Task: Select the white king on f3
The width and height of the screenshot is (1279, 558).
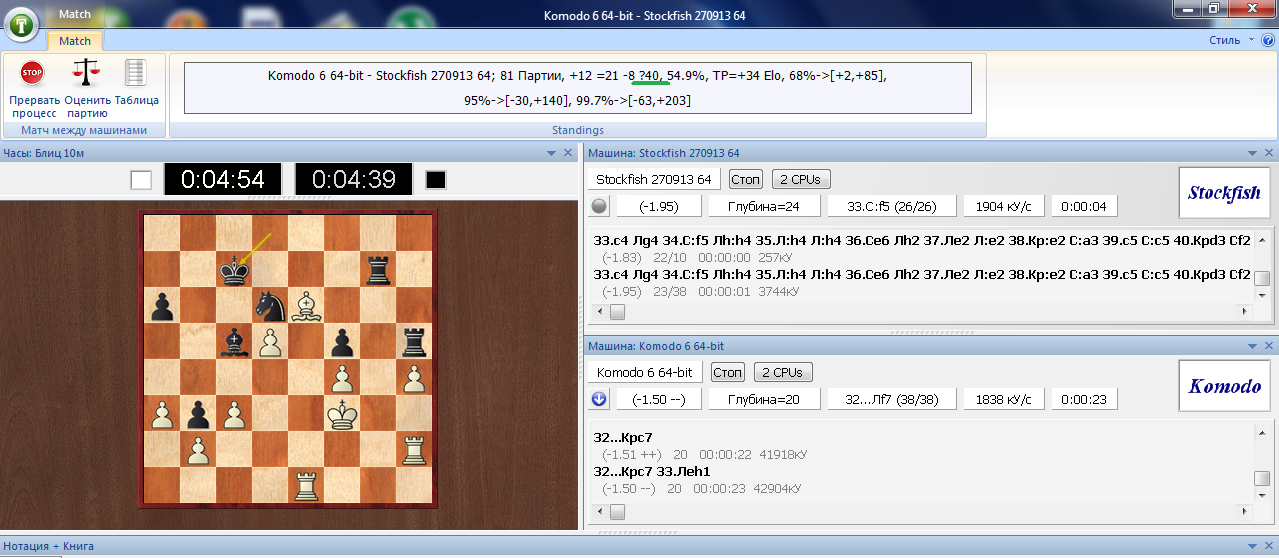Action: 343,414
